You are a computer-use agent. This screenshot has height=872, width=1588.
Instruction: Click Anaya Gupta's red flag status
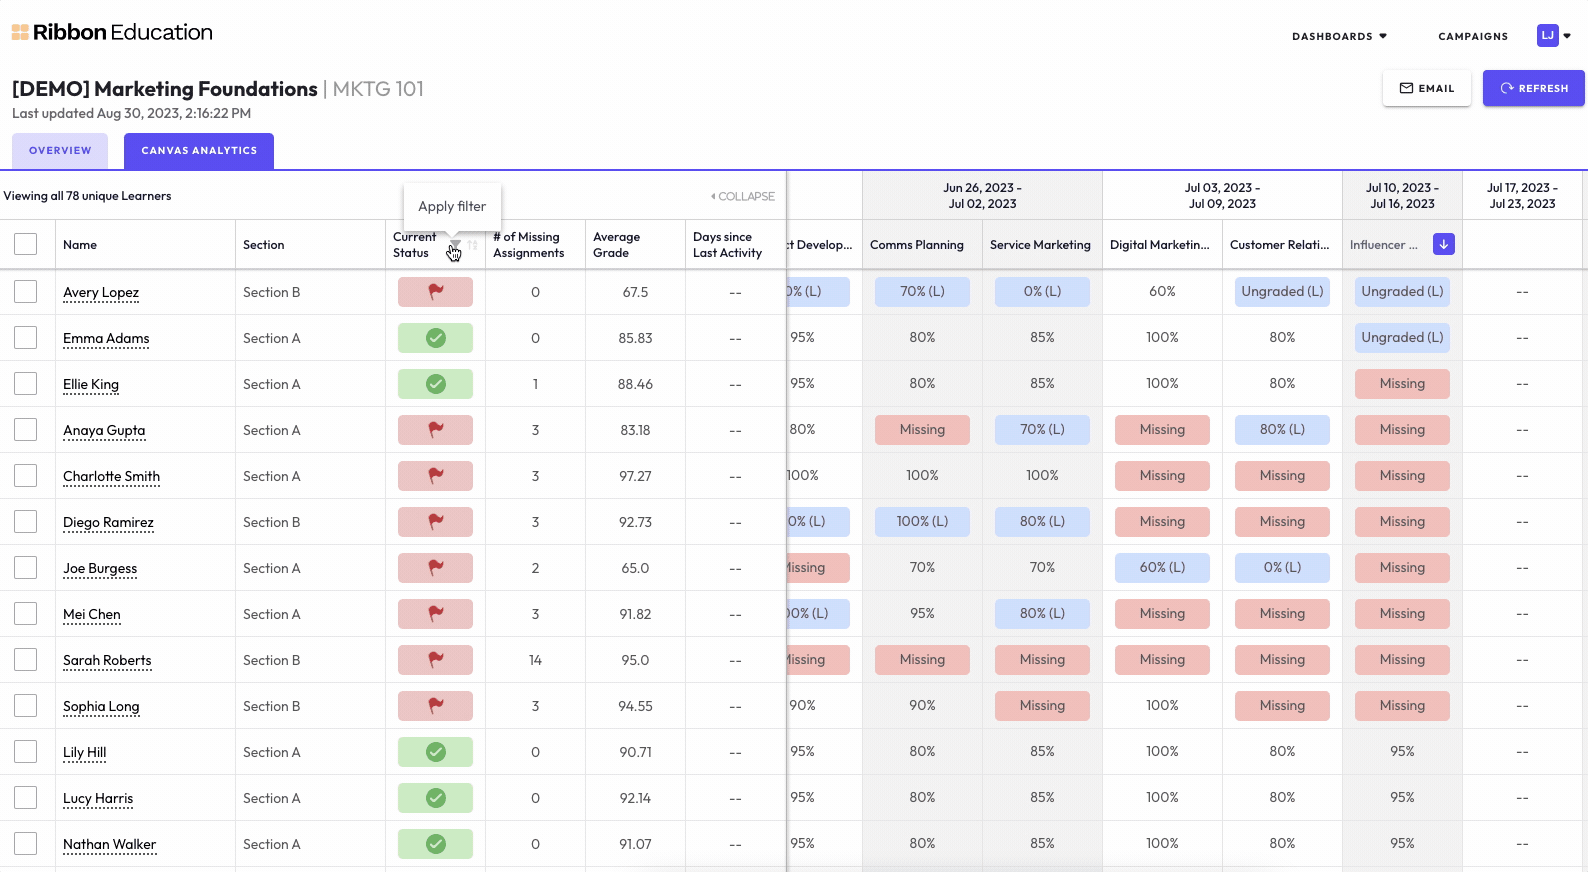(435, 430)
